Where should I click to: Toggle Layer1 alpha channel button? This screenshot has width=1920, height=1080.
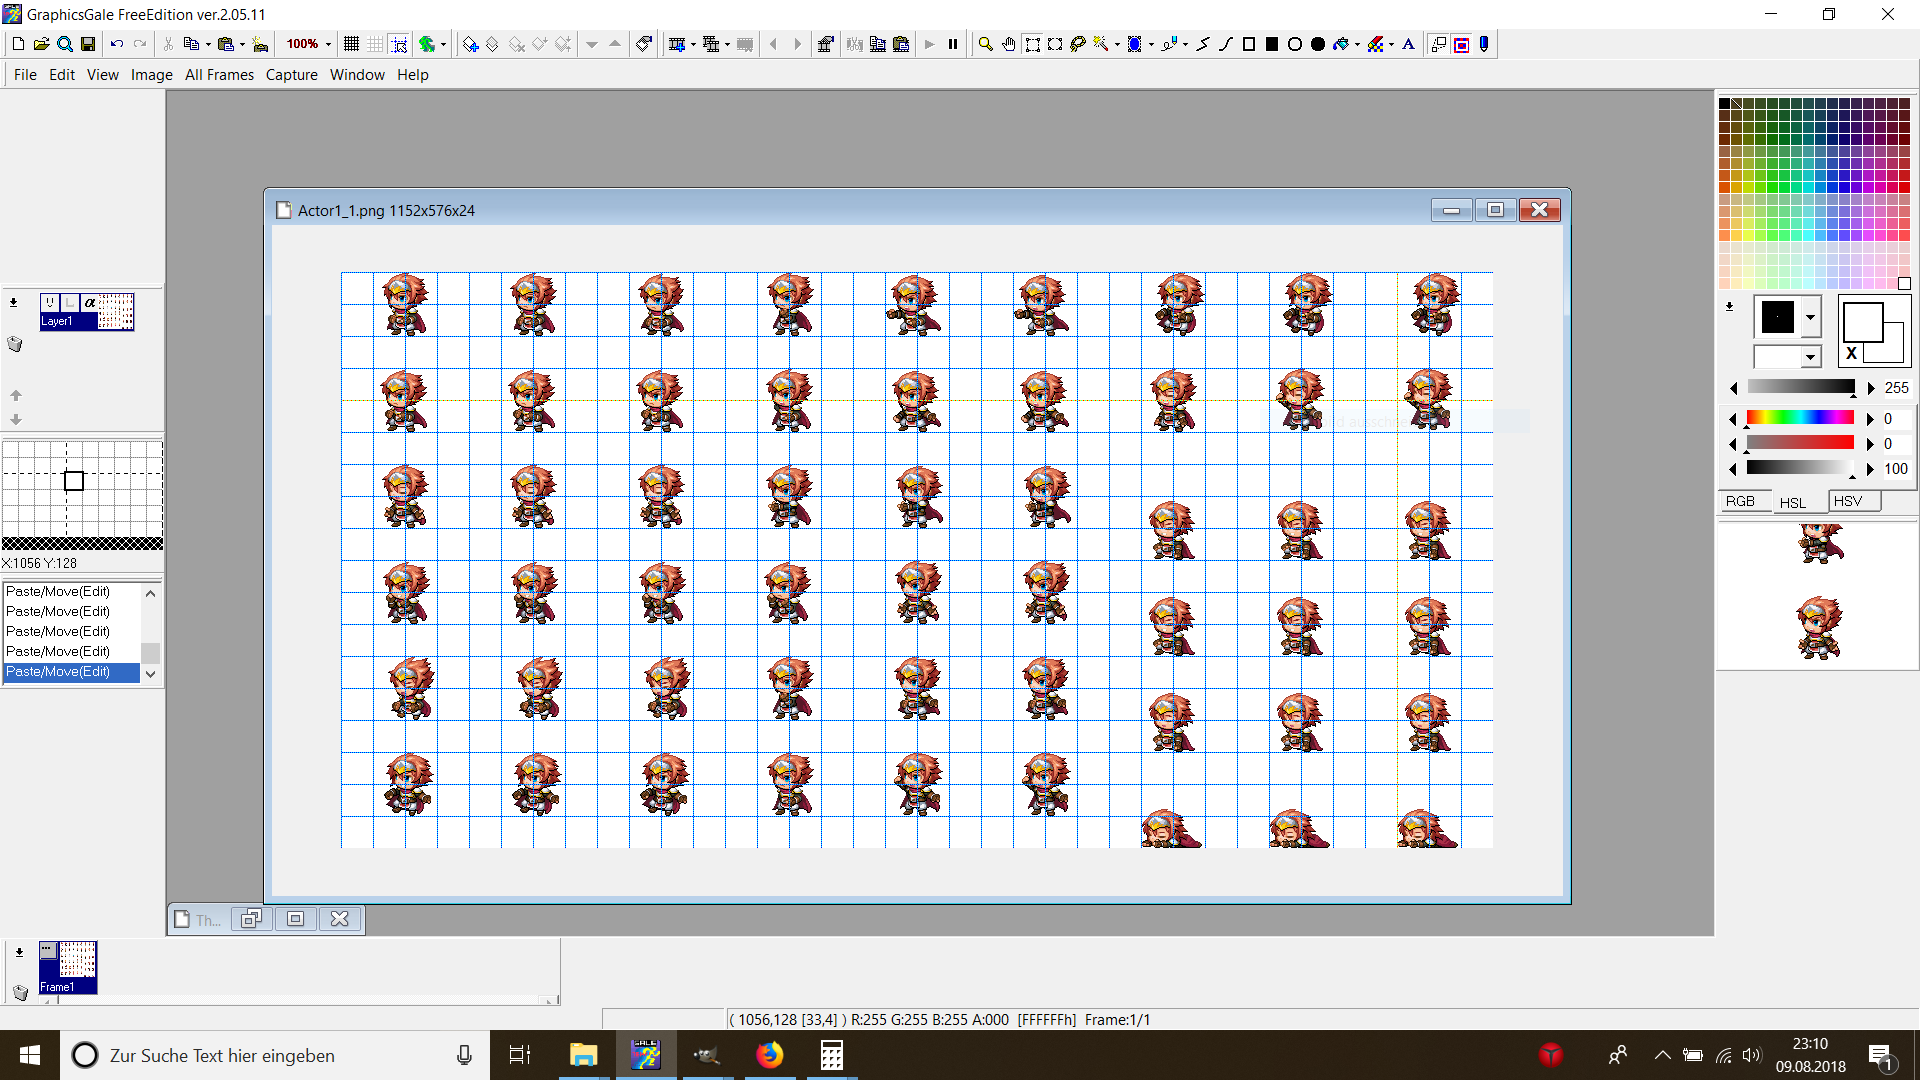click(x=89, y=302)
